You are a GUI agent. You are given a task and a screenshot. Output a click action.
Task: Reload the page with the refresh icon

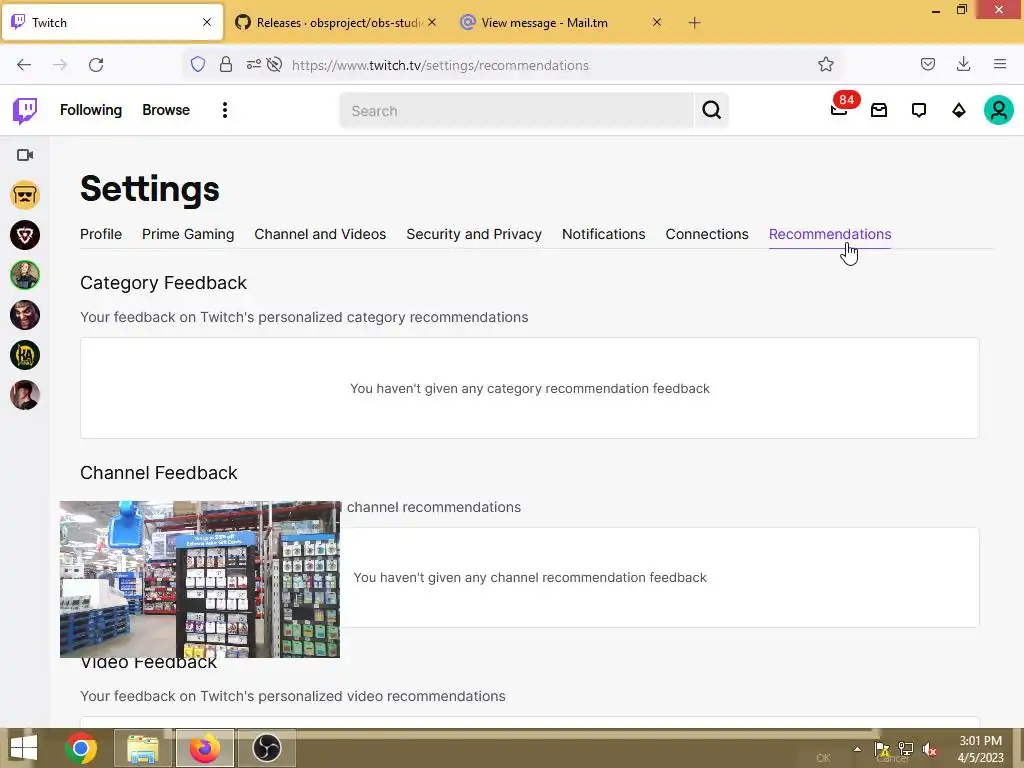click(x=96, y=65)
